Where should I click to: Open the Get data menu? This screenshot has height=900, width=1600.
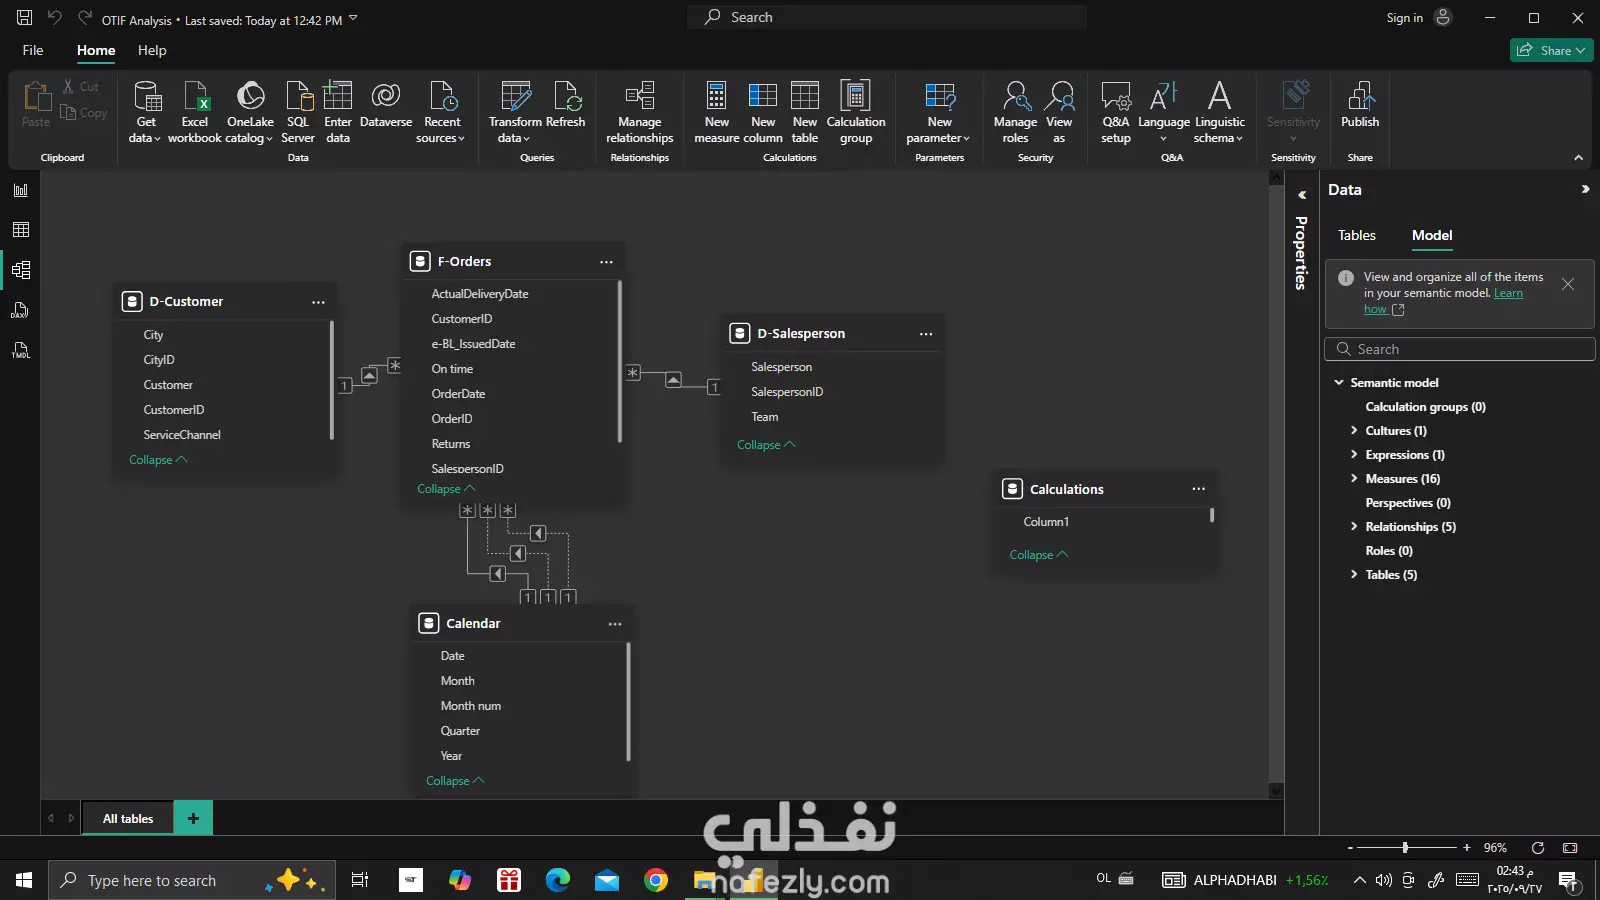tap(146, 112)
